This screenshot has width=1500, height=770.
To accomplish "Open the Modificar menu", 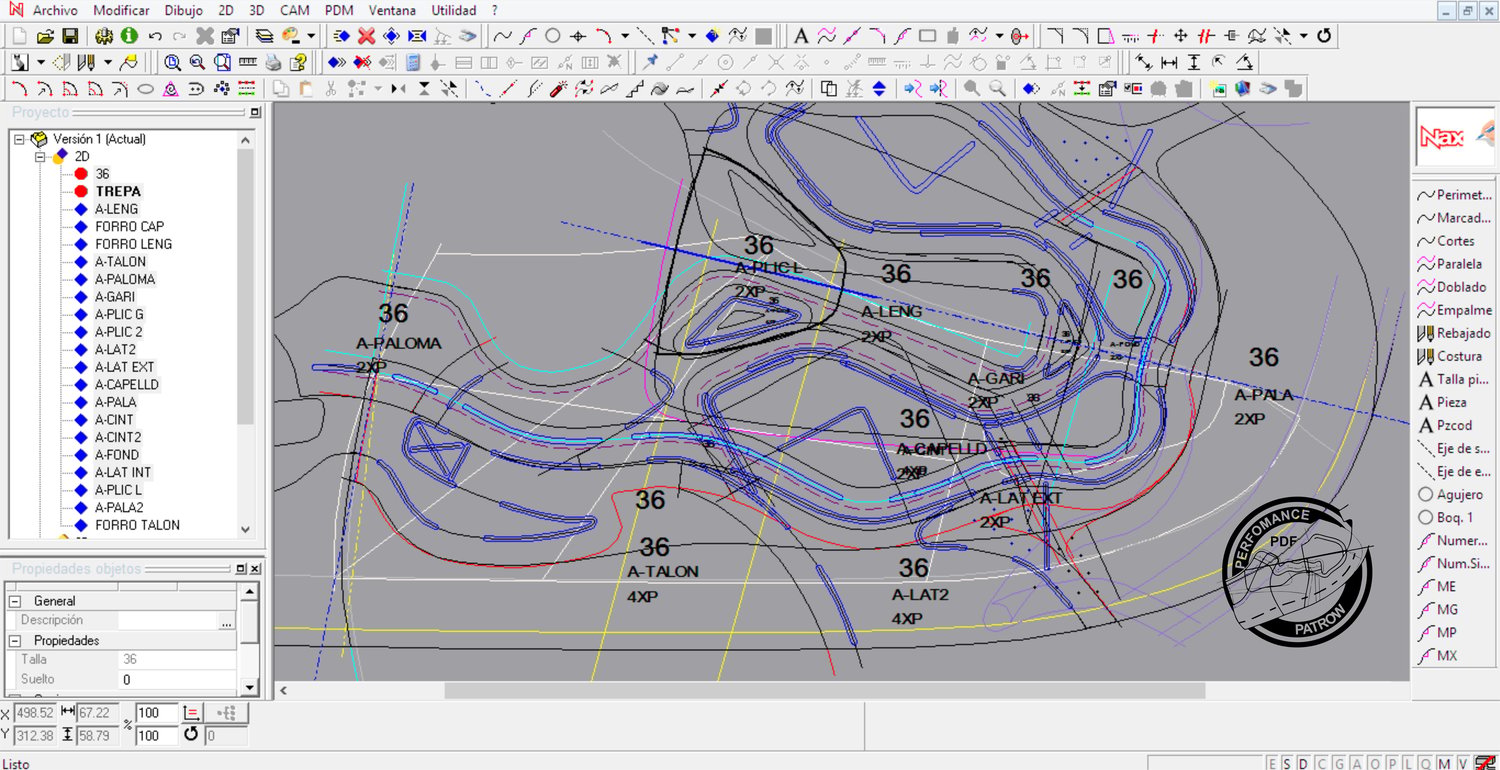I will coord(121,10).
